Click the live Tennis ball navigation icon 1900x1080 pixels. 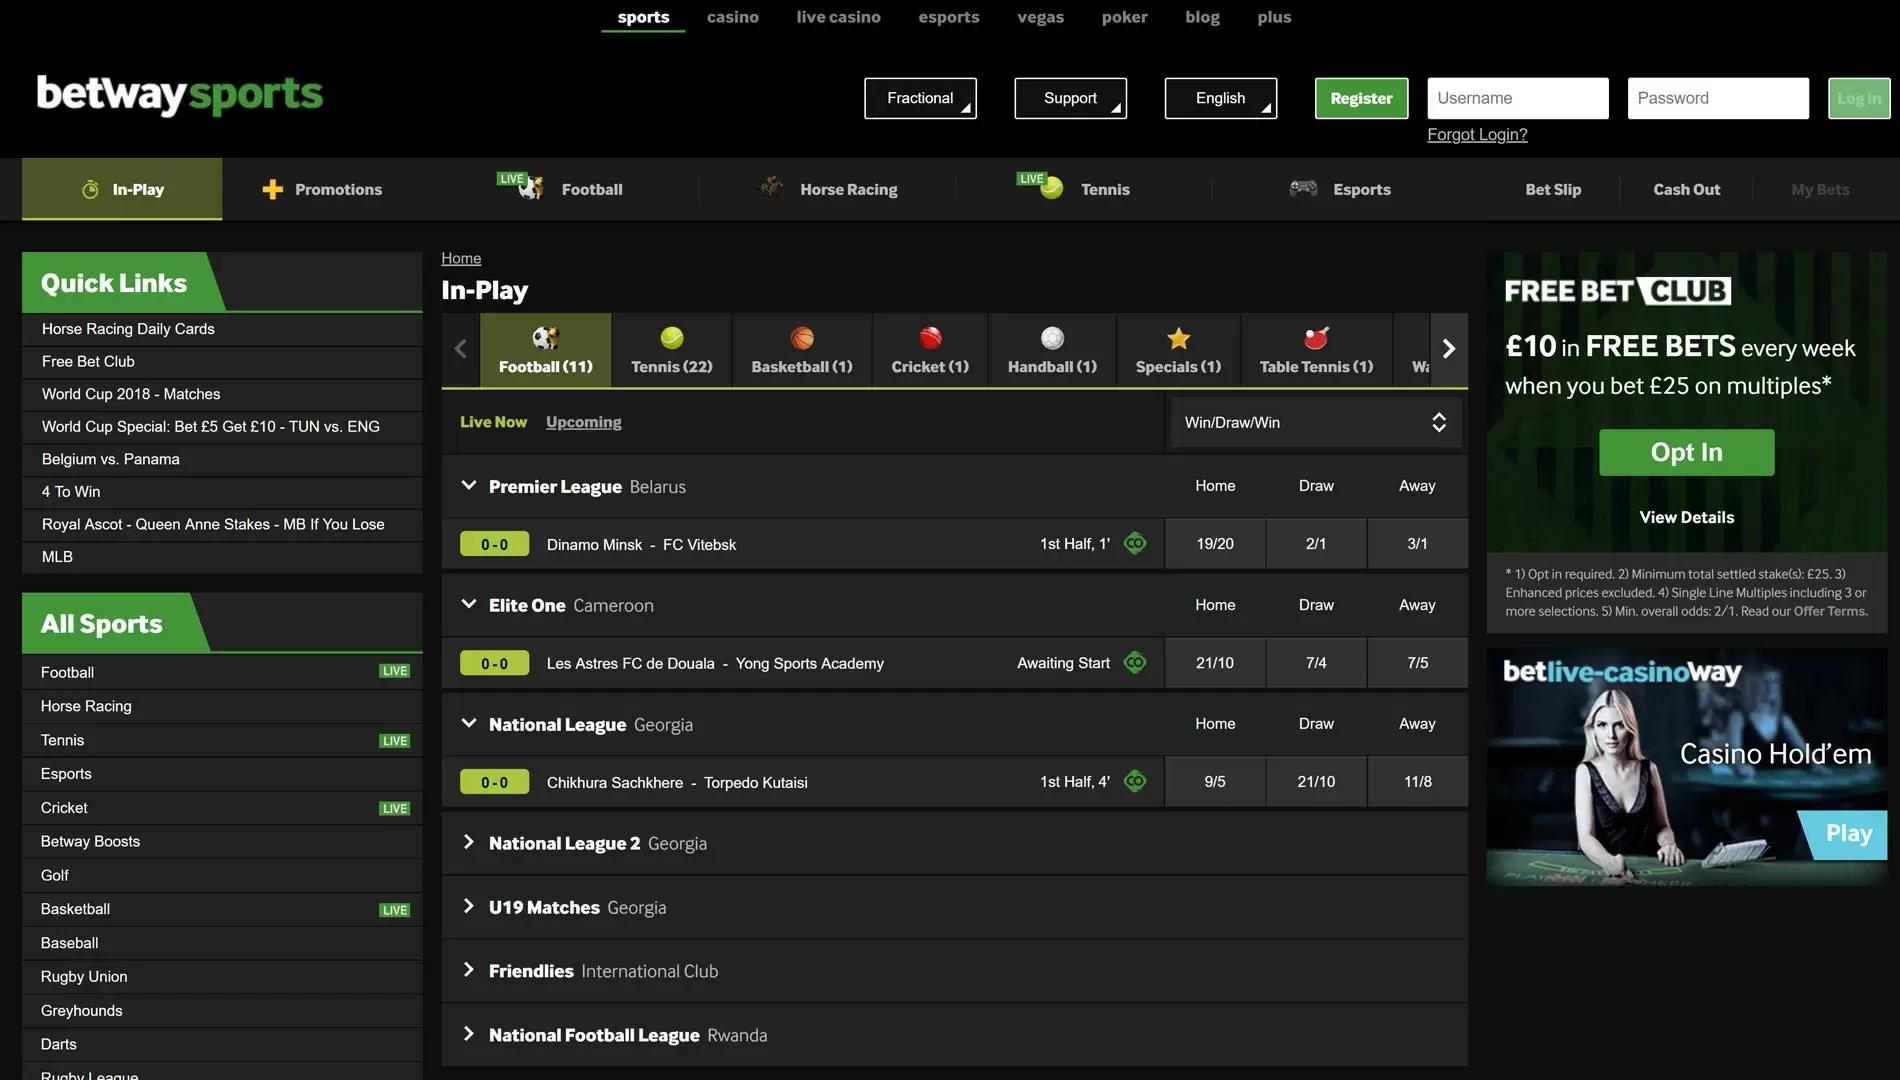pyautogui.click(x=1051, y=187)
